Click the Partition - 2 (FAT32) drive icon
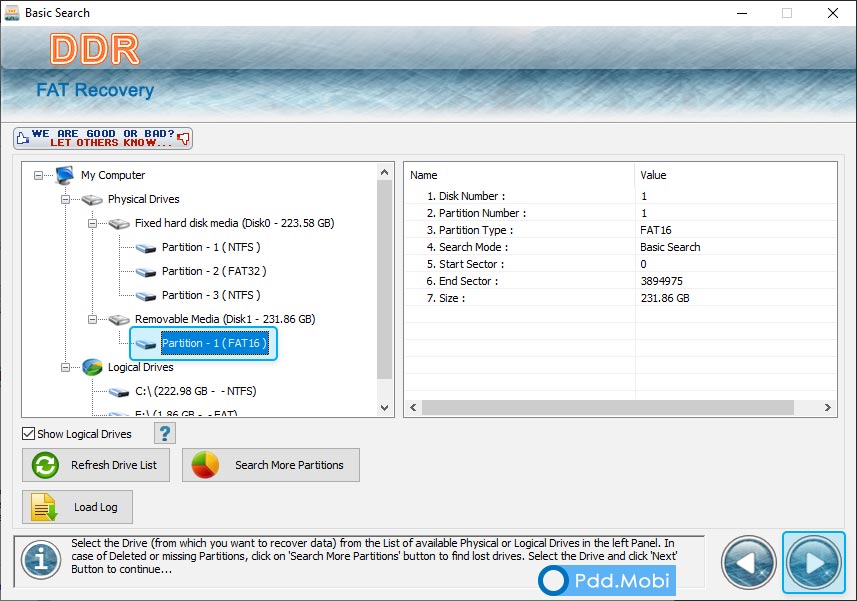 point(145,272)
